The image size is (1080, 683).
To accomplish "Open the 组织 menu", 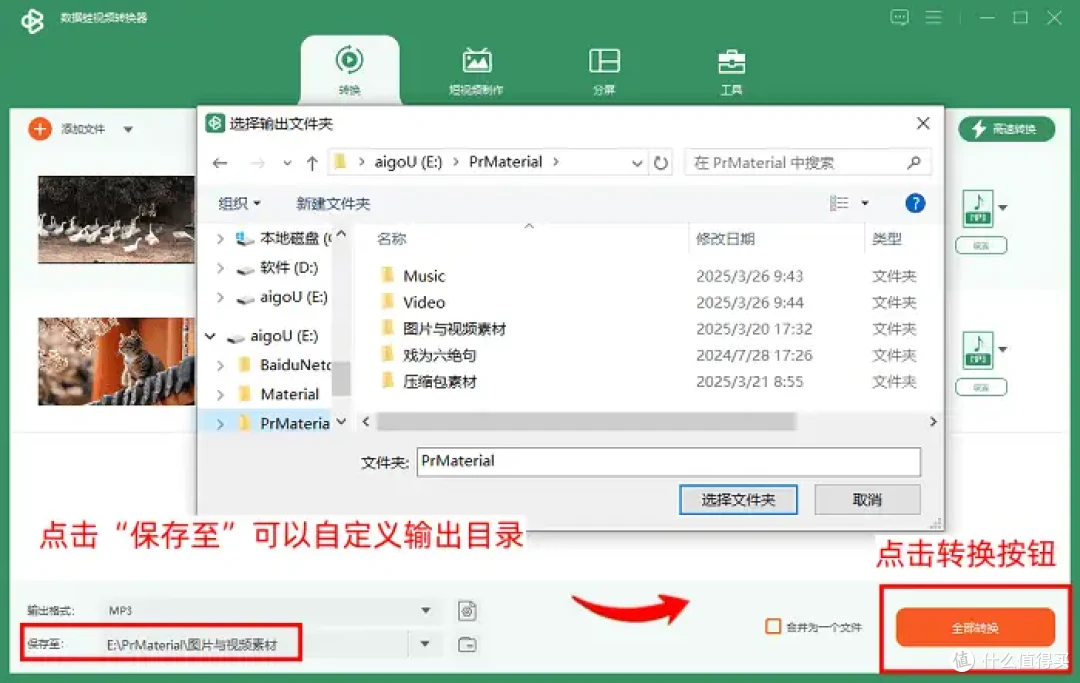I will click(239, 203).
